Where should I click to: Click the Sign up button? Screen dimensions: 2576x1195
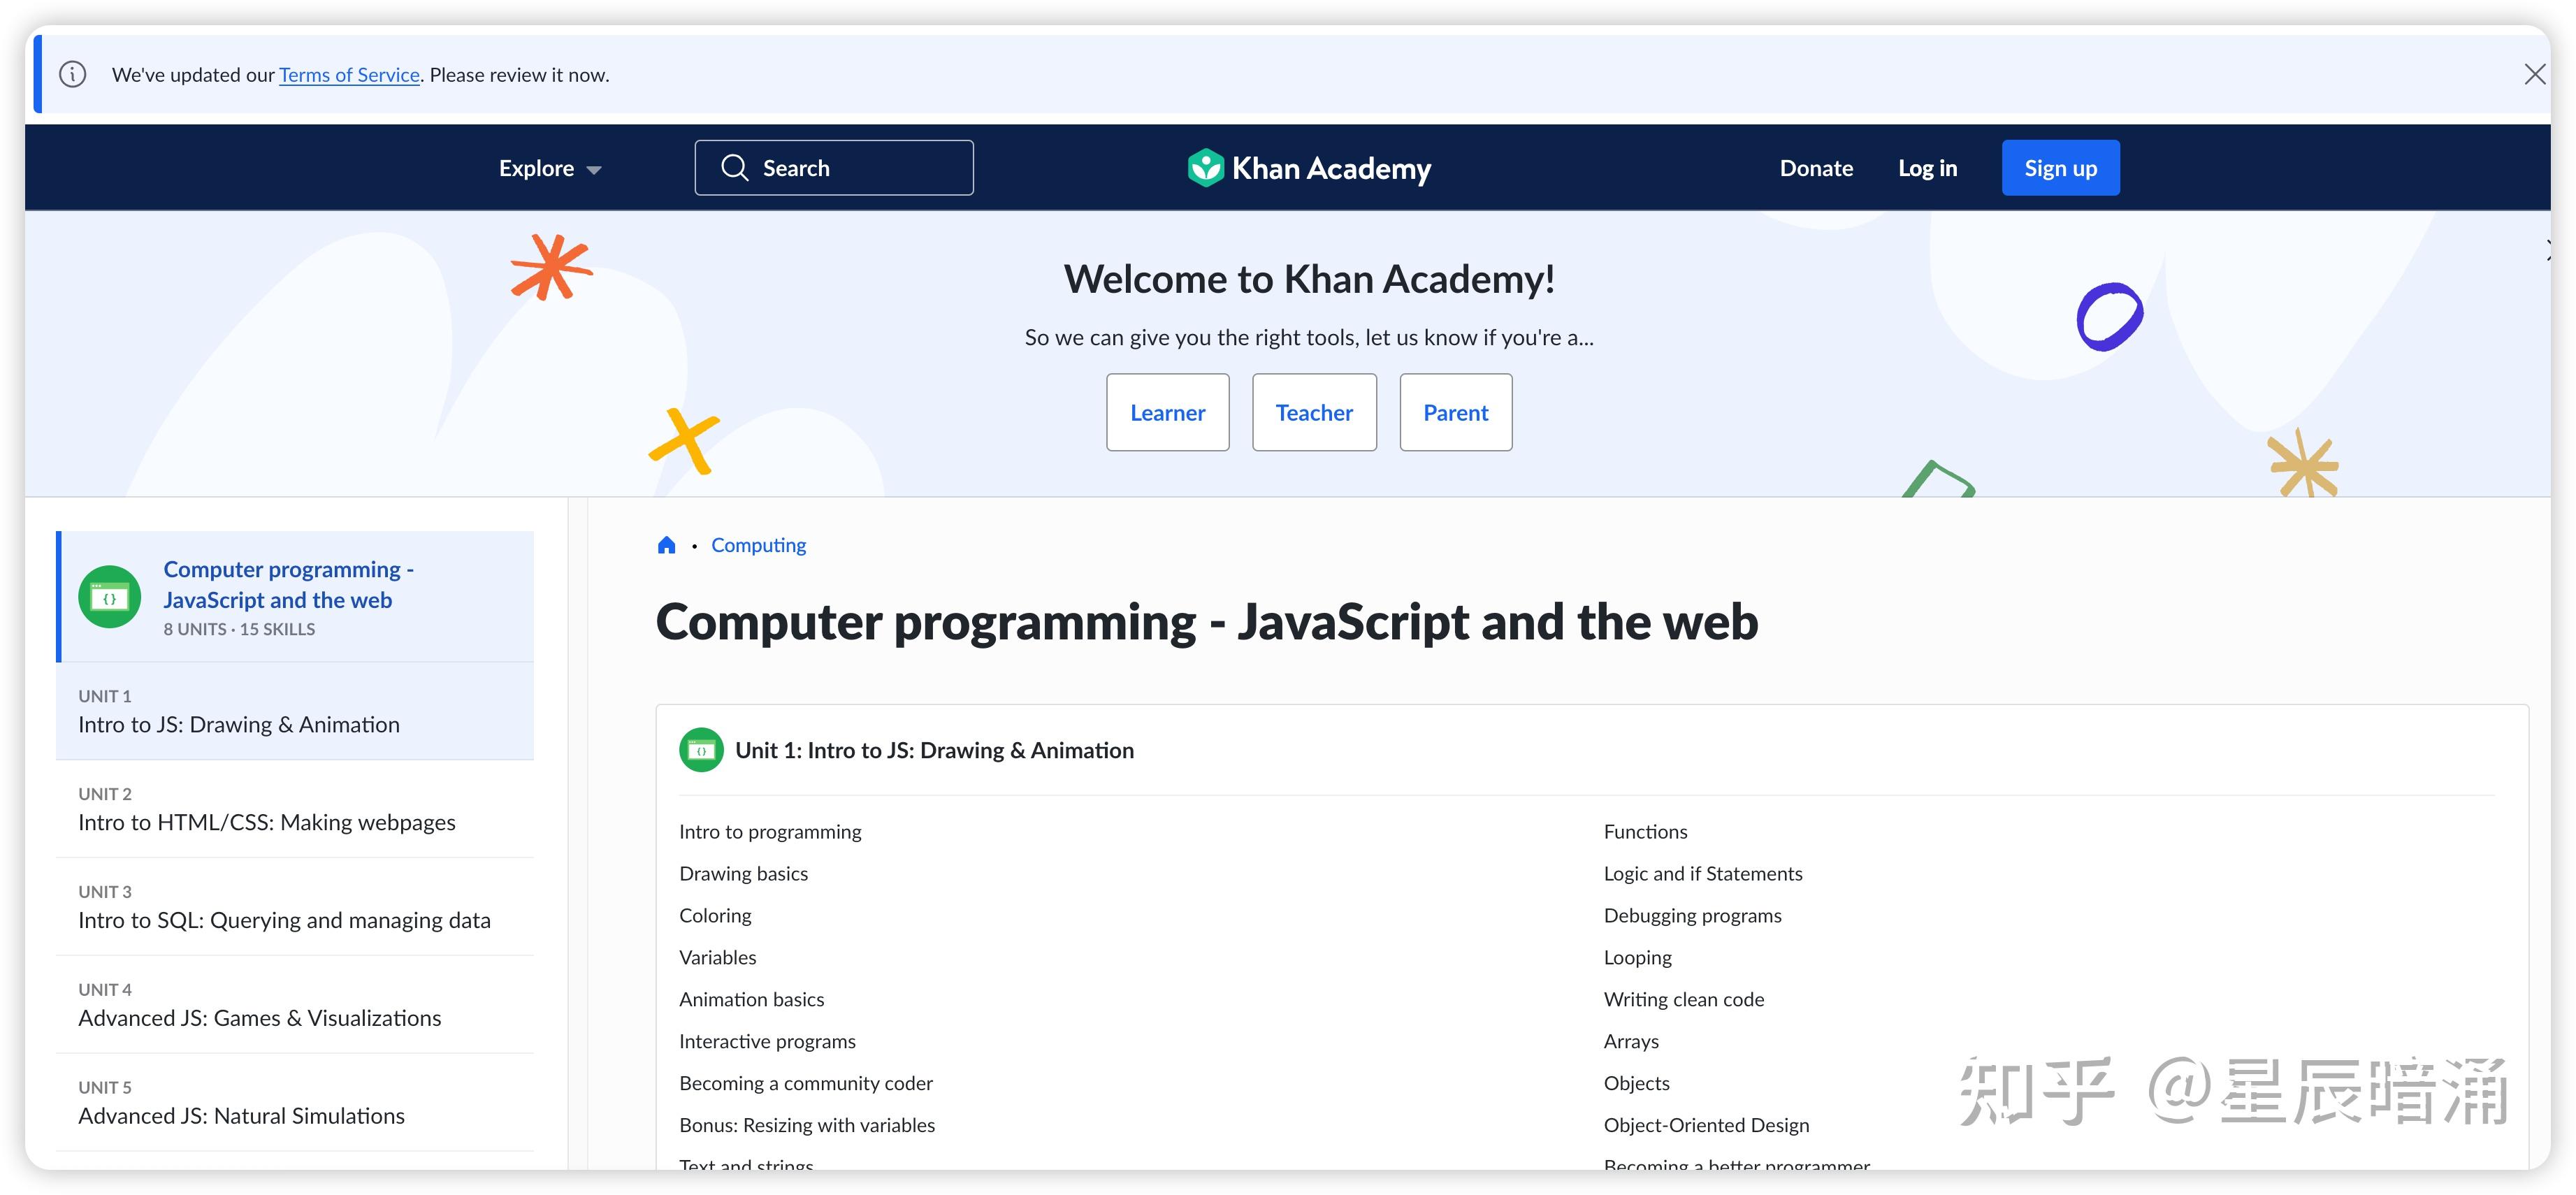2060,168
